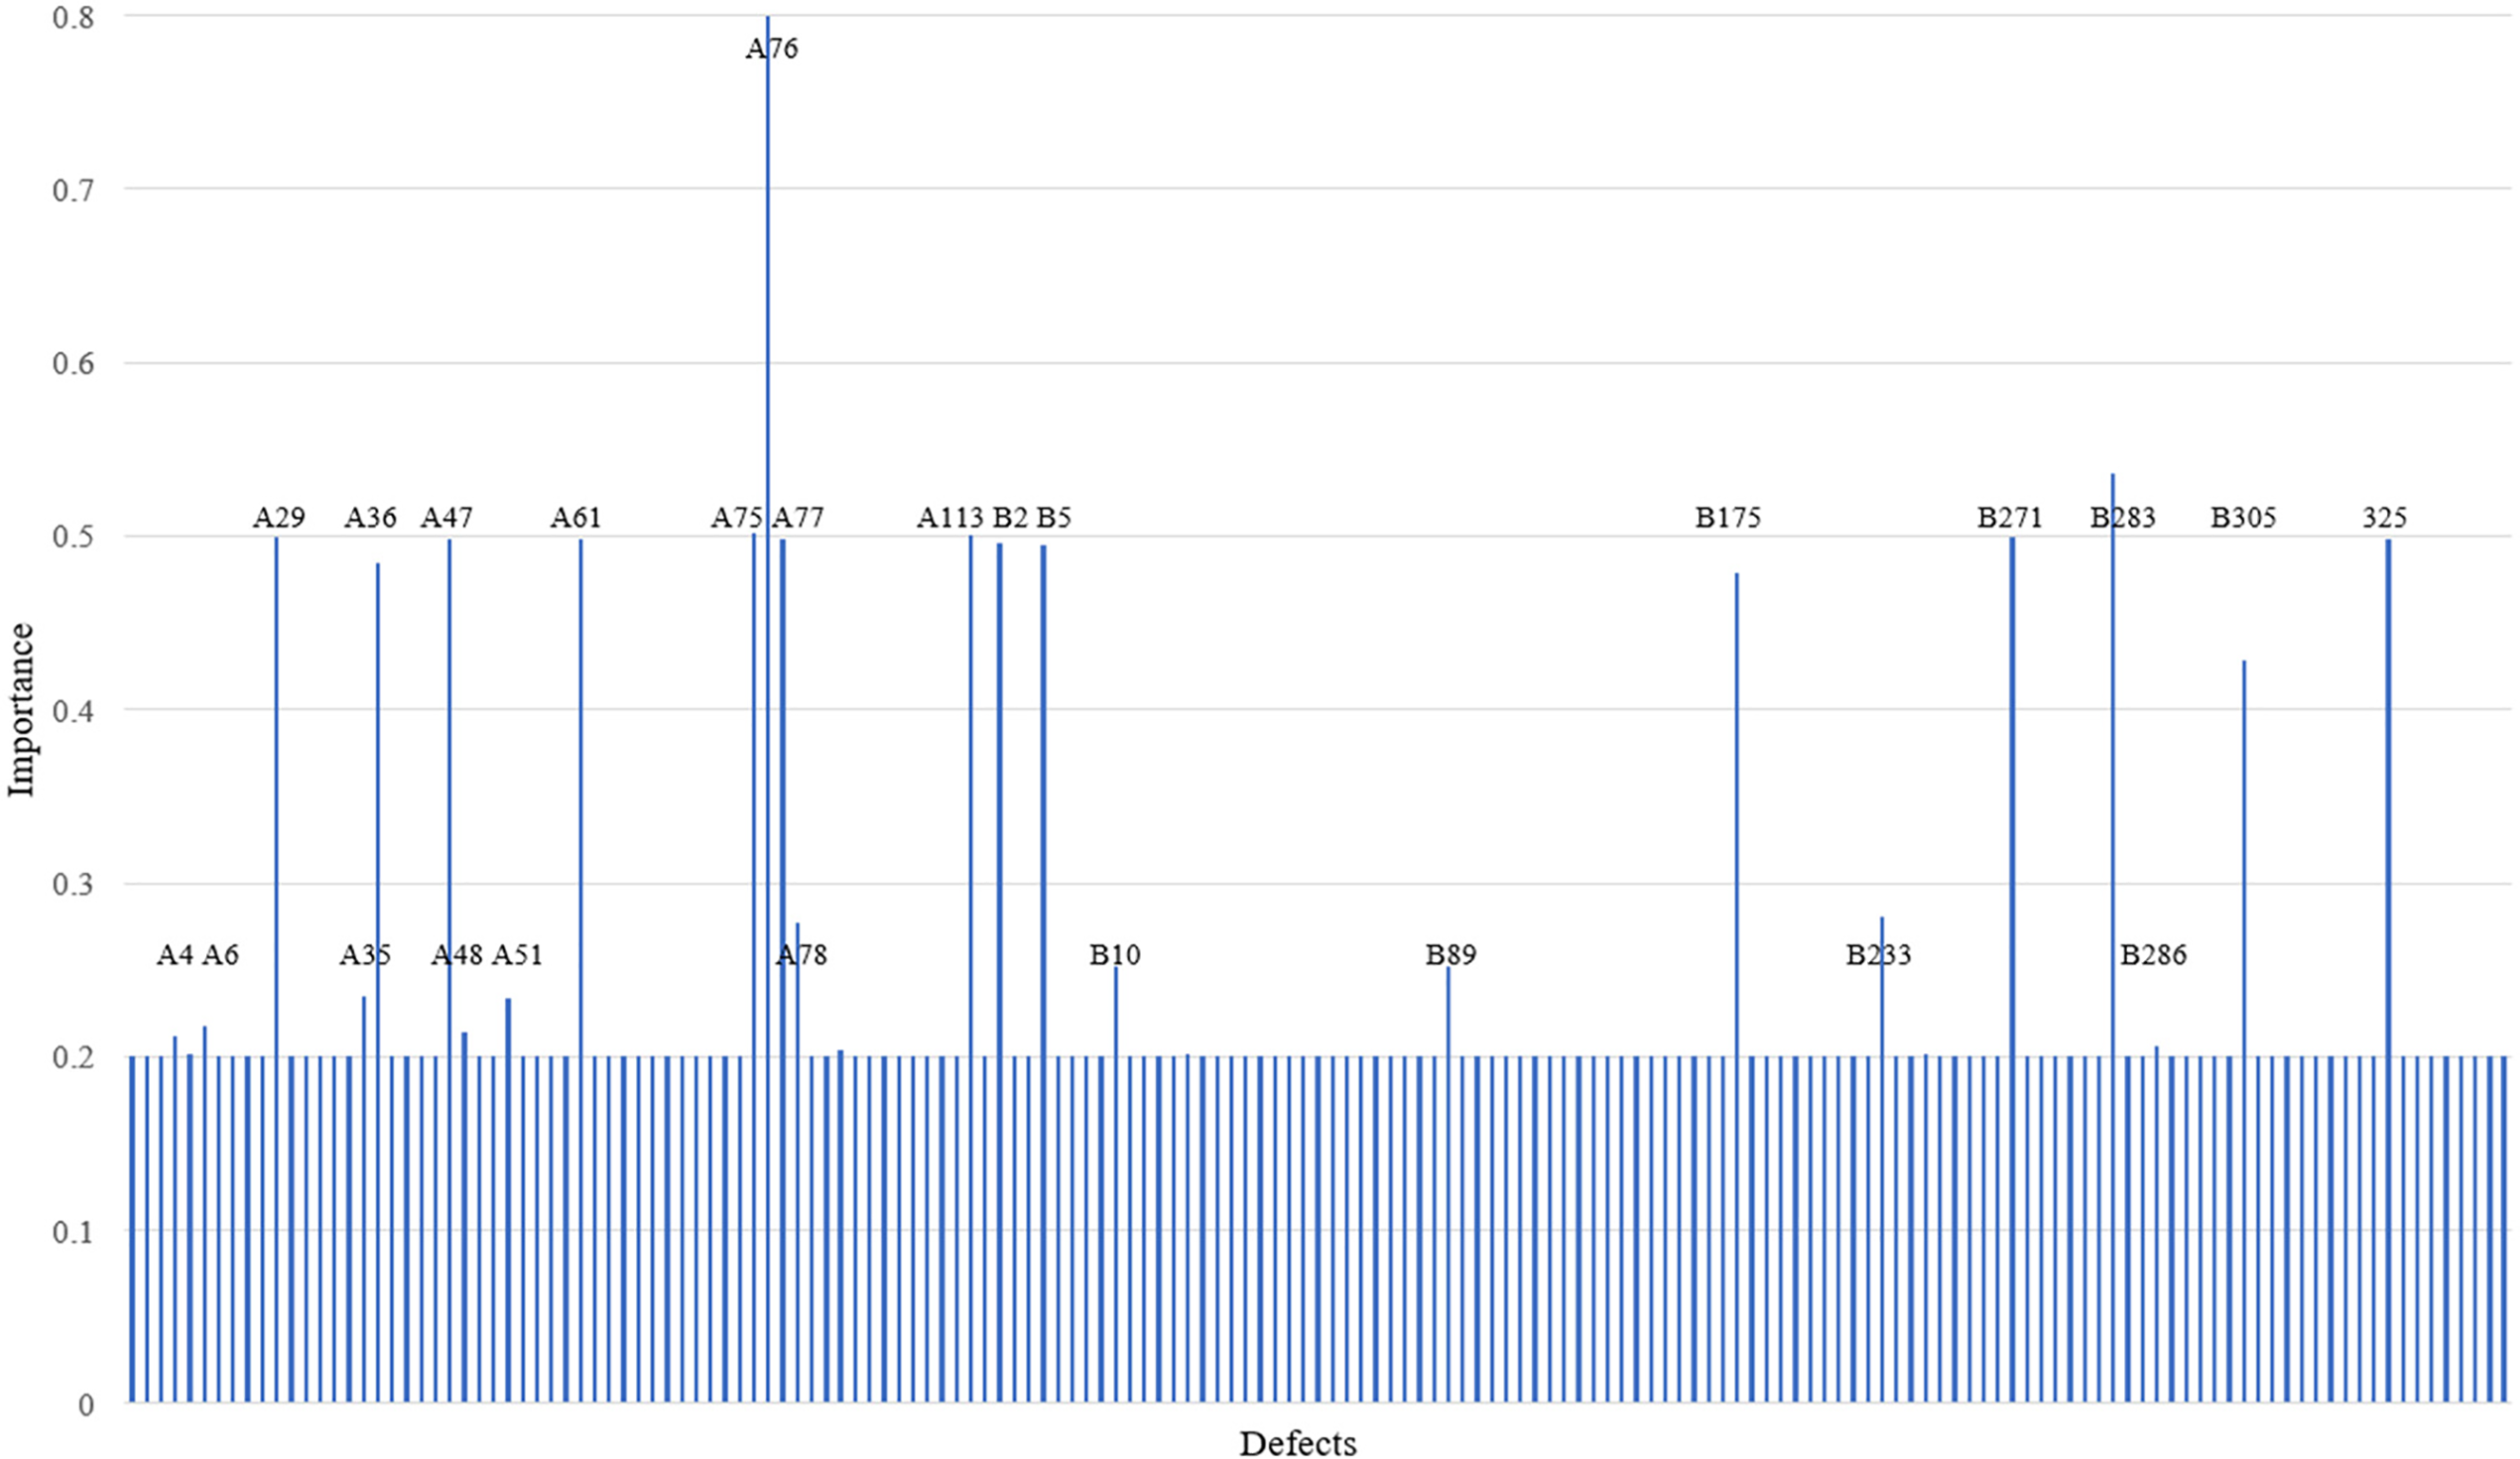Click the B271 data label
Screen dimensions: 2520x1459
[x=2009, y=518]
